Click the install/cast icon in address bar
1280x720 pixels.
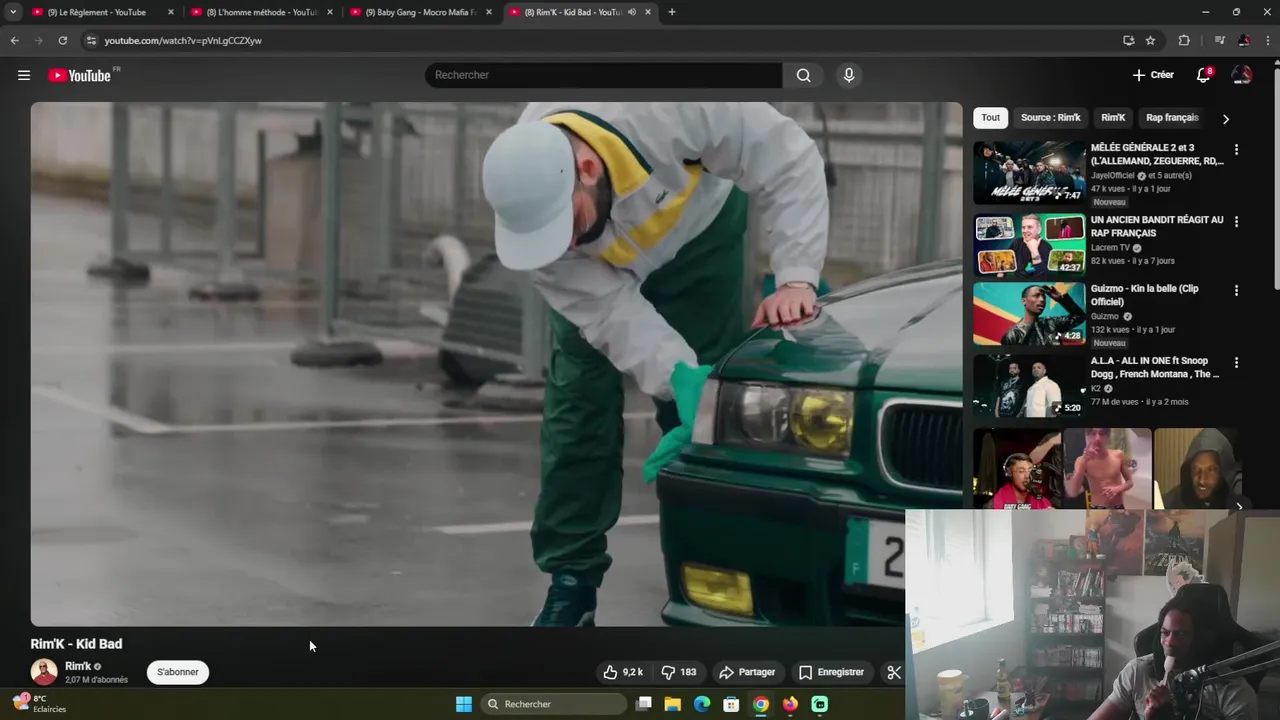[1128, 40]
